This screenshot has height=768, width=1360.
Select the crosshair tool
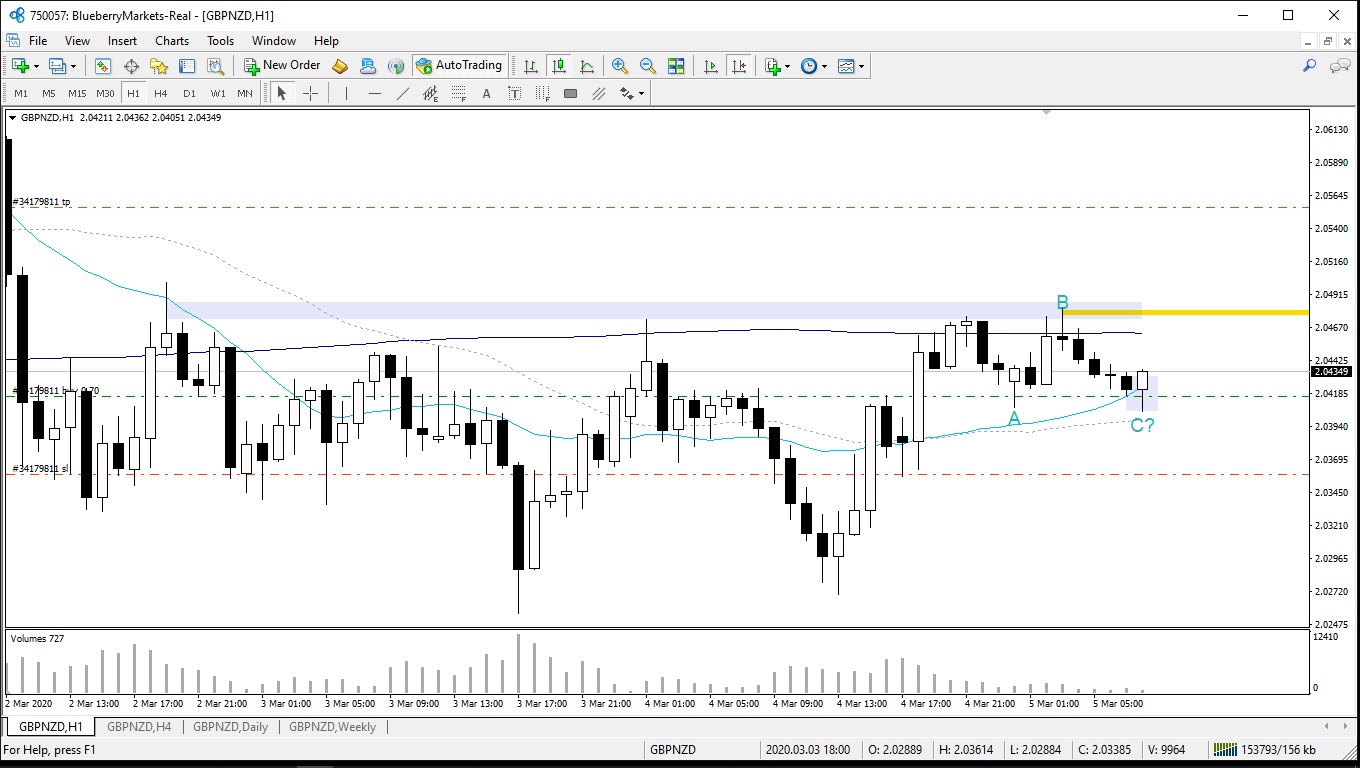click(x=311, y=93)
